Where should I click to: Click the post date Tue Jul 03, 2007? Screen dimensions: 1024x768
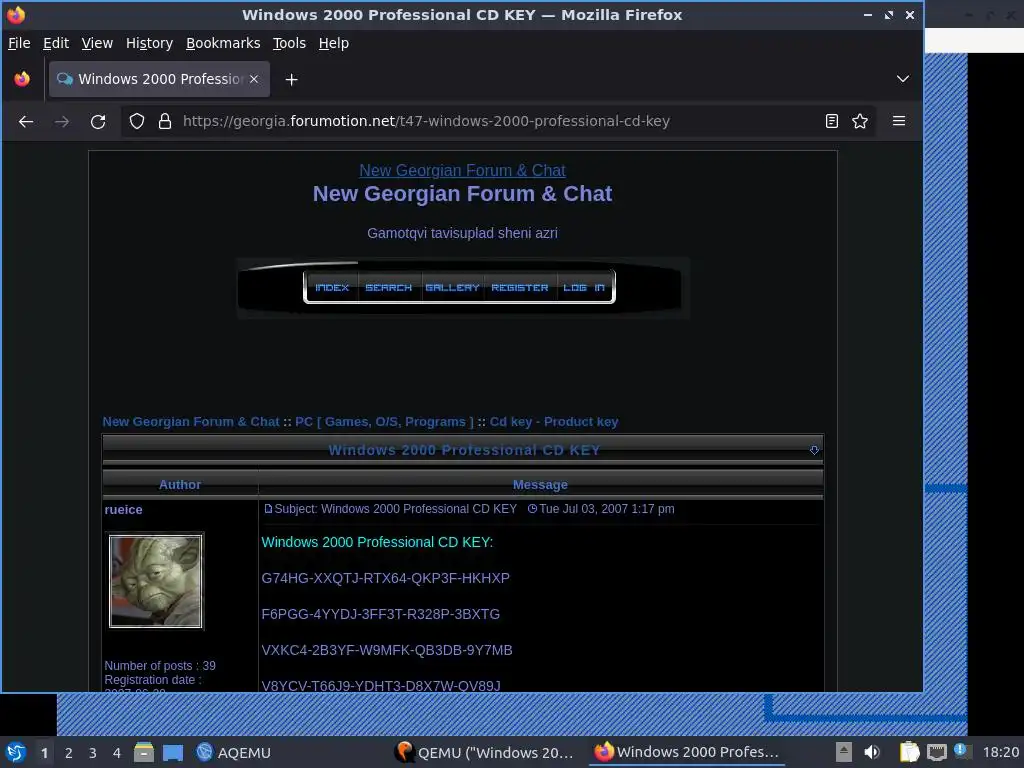(x=607, y=509)
